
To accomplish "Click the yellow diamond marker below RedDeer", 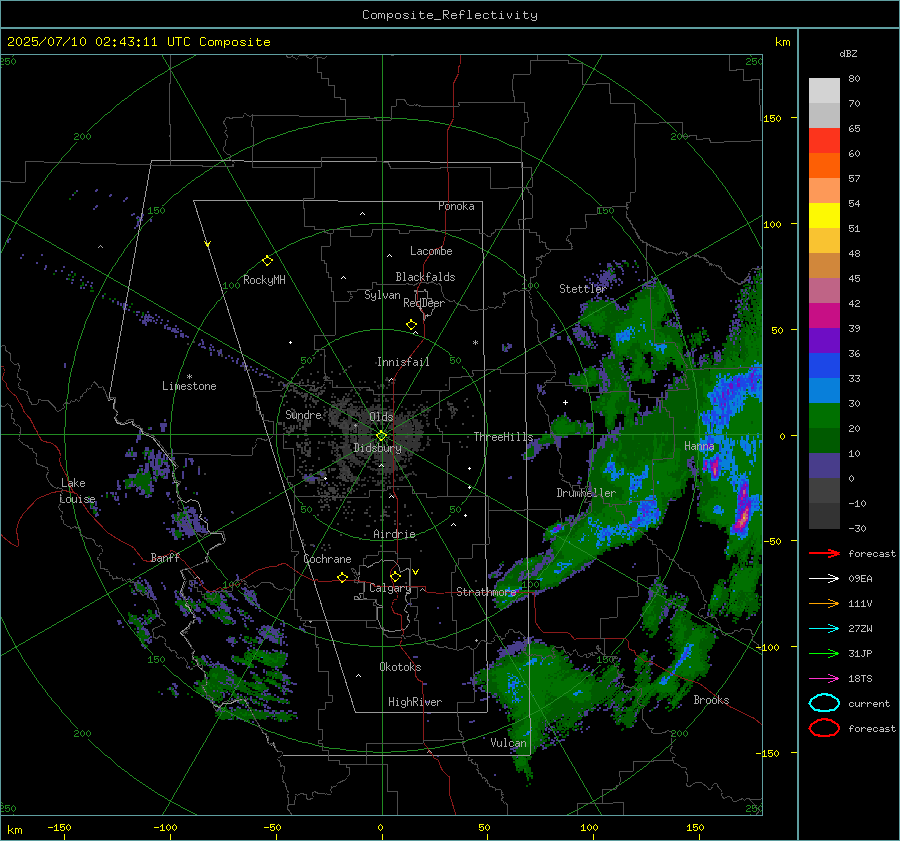I will [411, 325].
